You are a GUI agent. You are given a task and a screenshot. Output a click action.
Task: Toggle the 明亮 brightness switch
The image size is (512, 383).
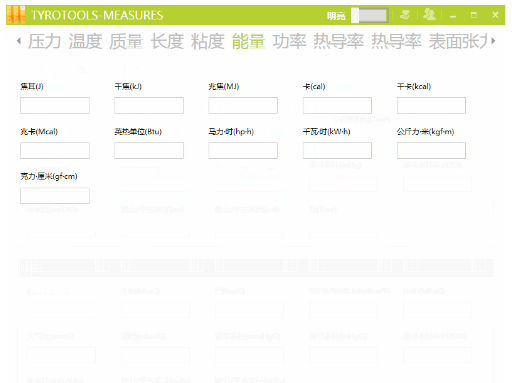point(370,15)
